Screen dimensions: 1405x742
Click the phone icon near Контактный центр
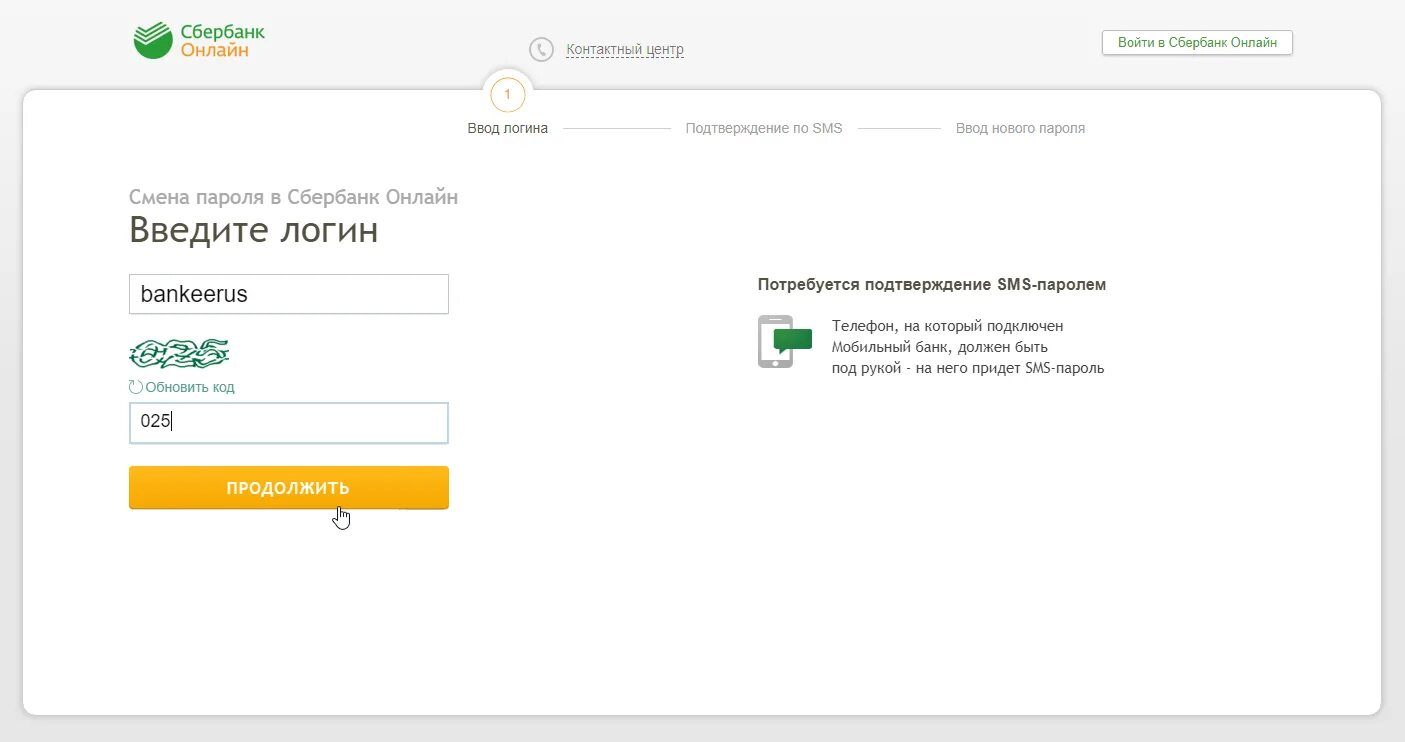click(541, 50)
